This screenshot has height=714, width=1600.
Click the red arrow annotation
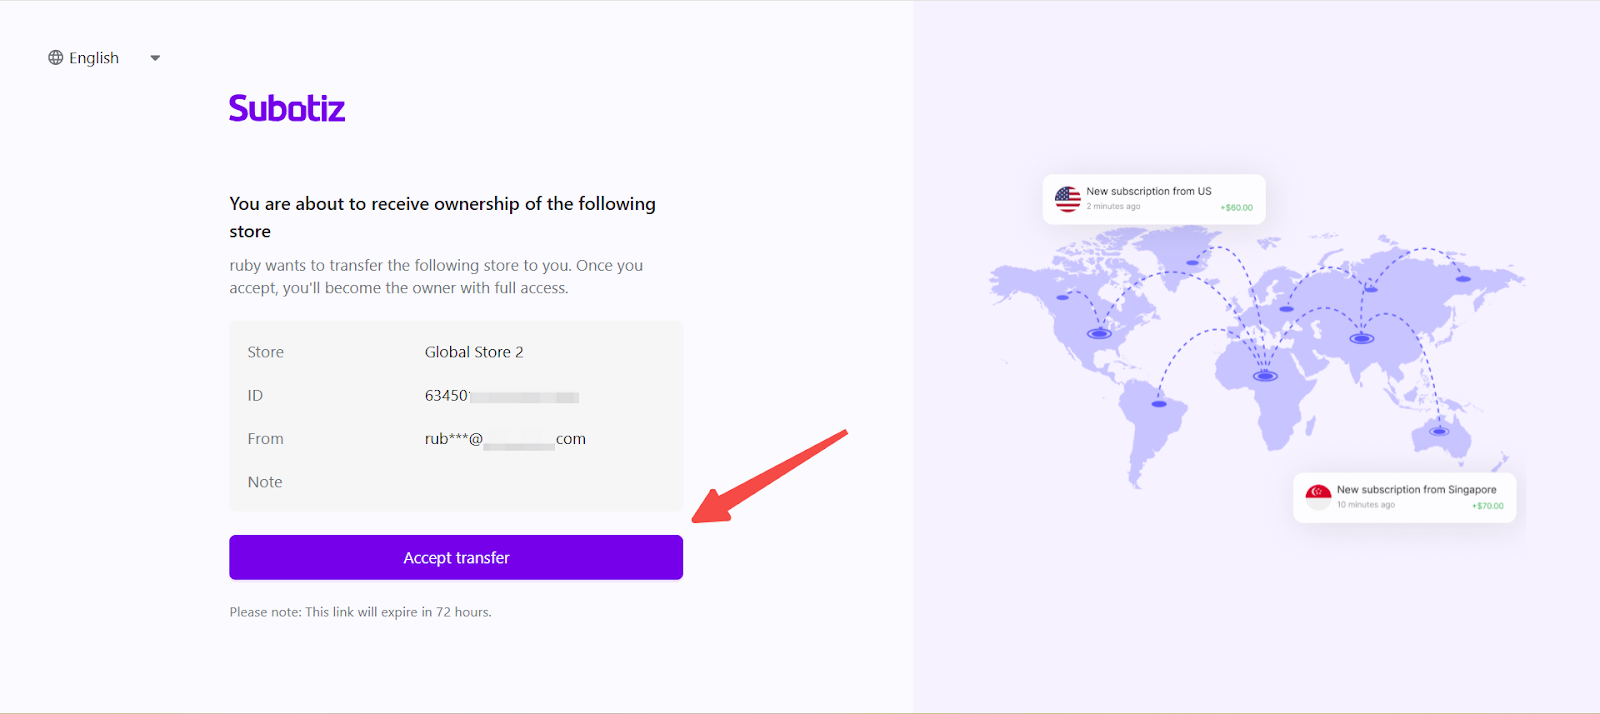768,477
